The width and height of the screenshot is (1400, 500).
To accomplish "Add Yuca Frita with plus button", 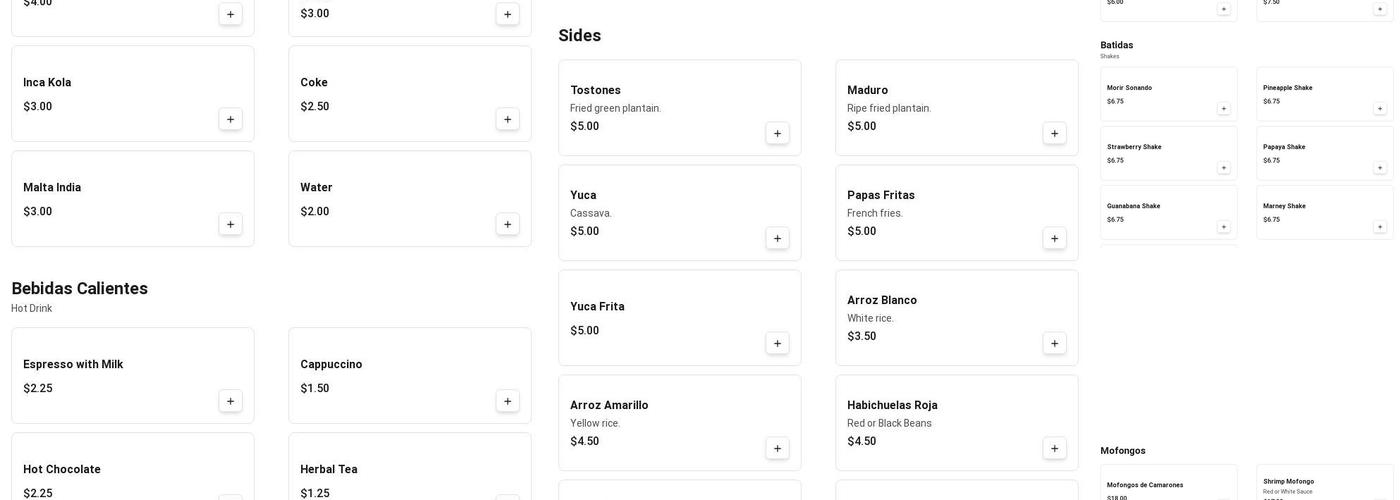I will pyautogui.click(x=777, y=343).
